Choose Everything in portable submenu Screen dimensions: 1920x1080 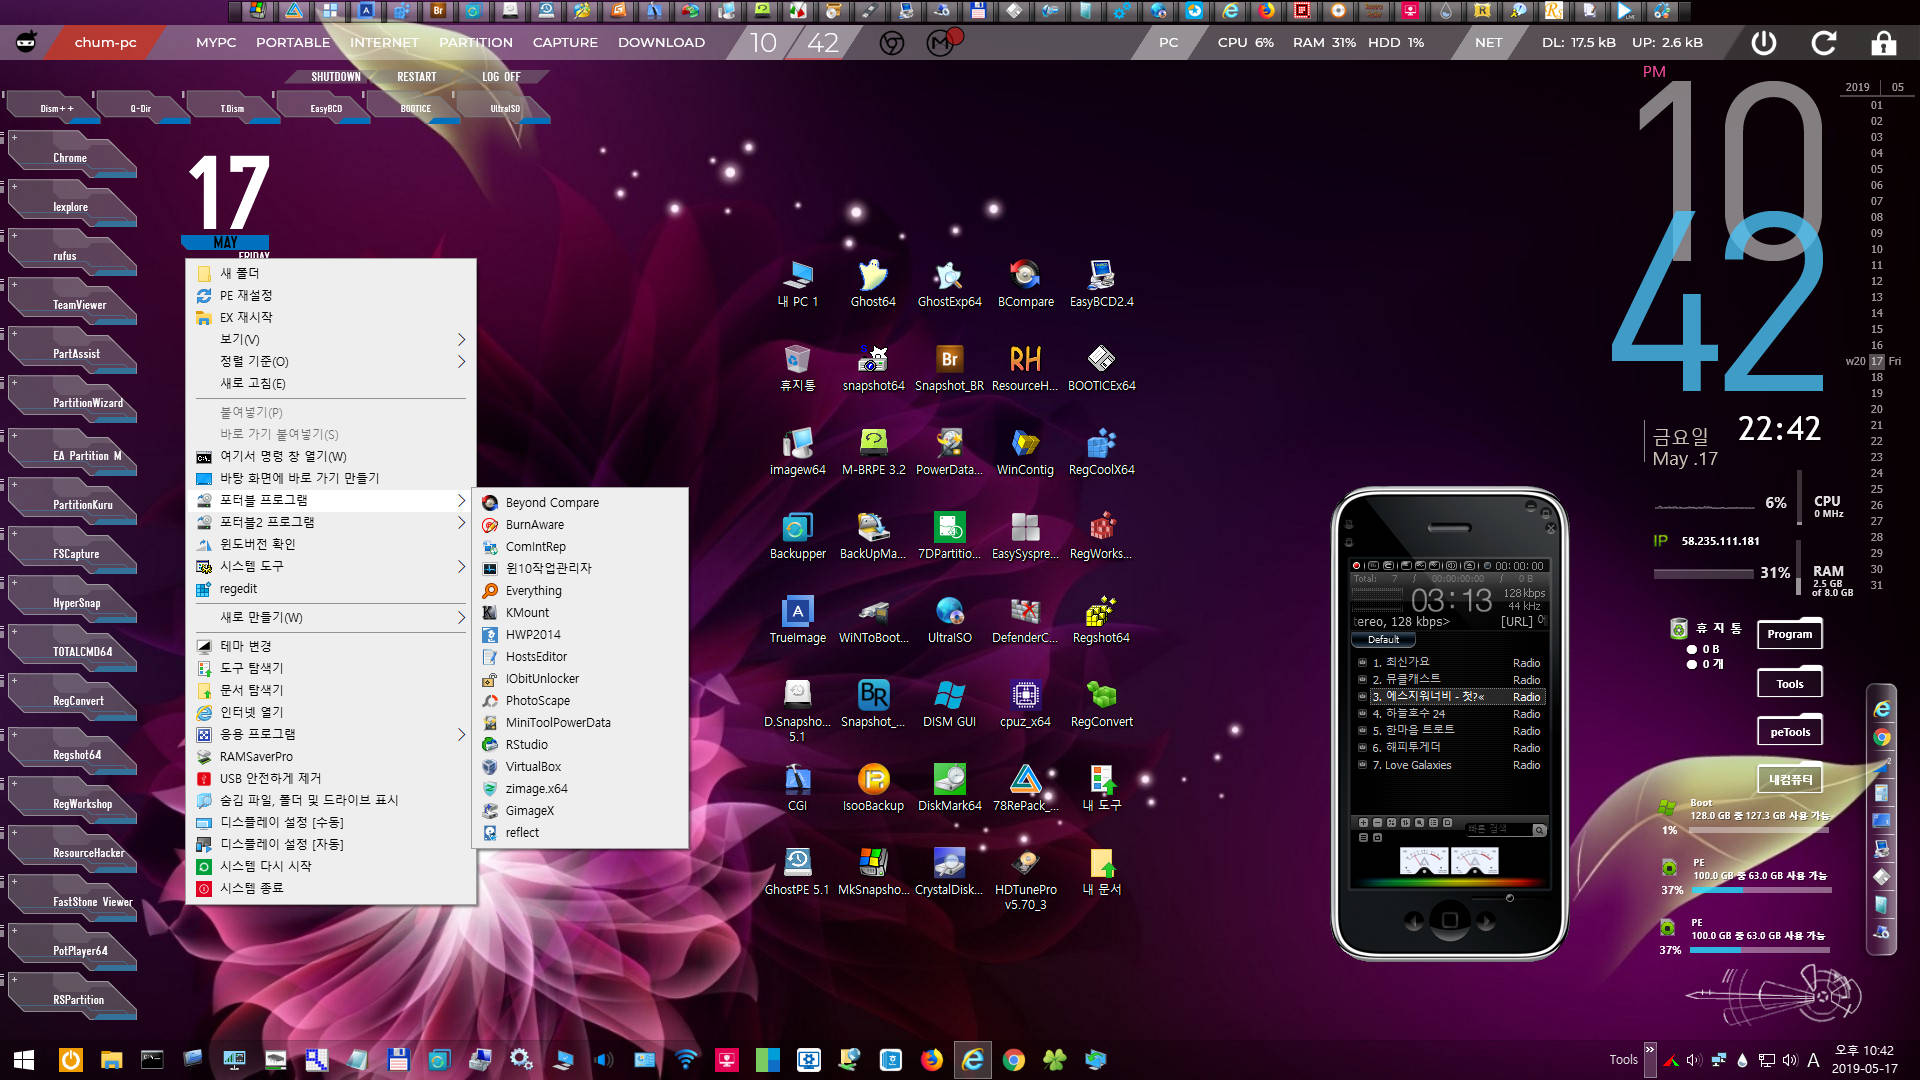coord(580,591)
